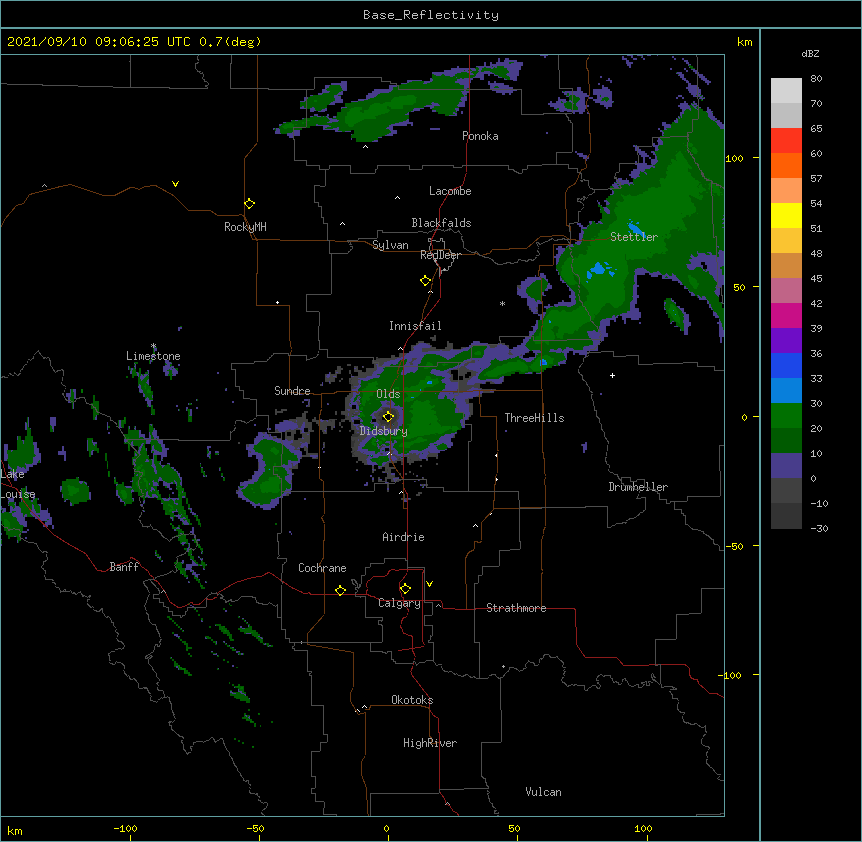This screenshot has height=842, width=862.
Task: Click the Ponoka city label
Action: pyautogui.click(x=480, y=136)
